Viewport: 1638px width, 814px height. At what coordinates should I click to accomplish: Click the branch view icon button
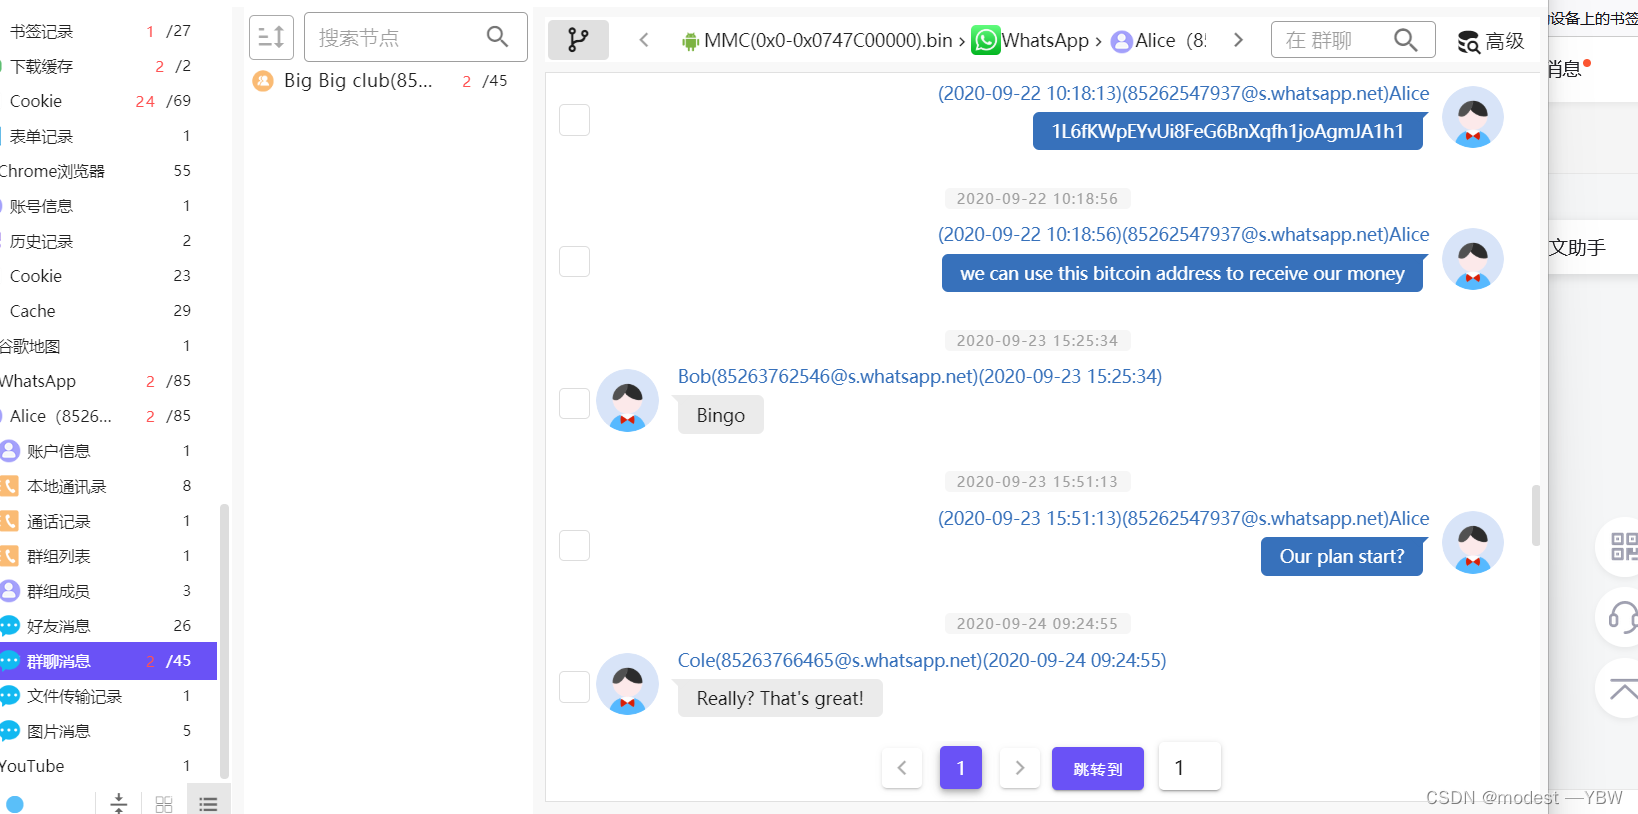point(578,39)
